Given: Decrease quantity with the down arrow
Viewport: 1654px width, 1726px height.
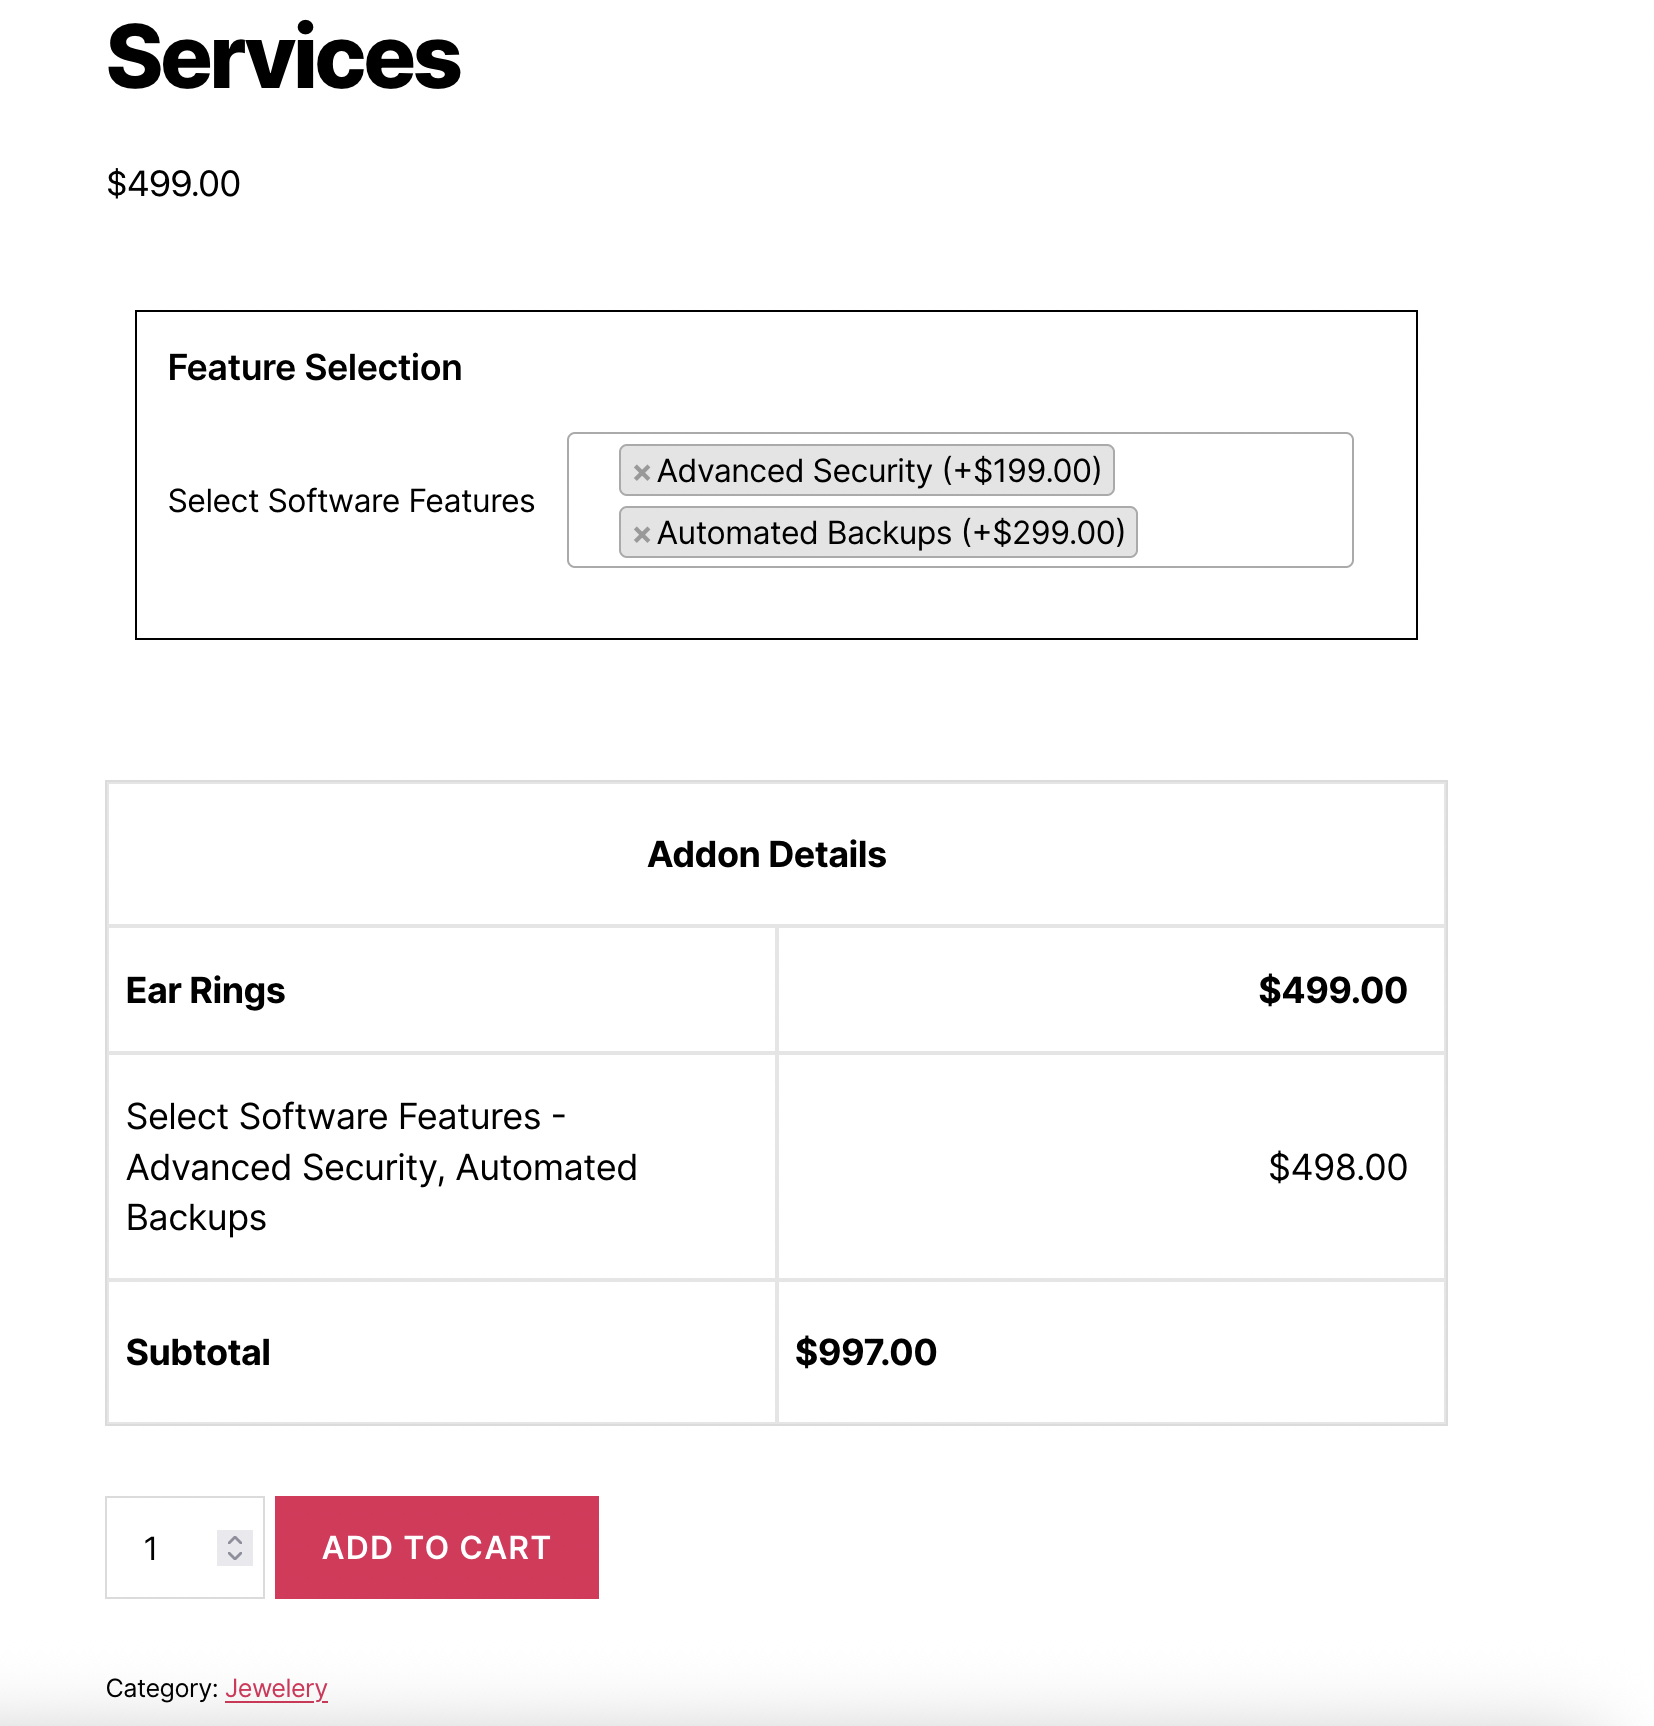Looking at the screenshot, I should tap(235, 1556).
